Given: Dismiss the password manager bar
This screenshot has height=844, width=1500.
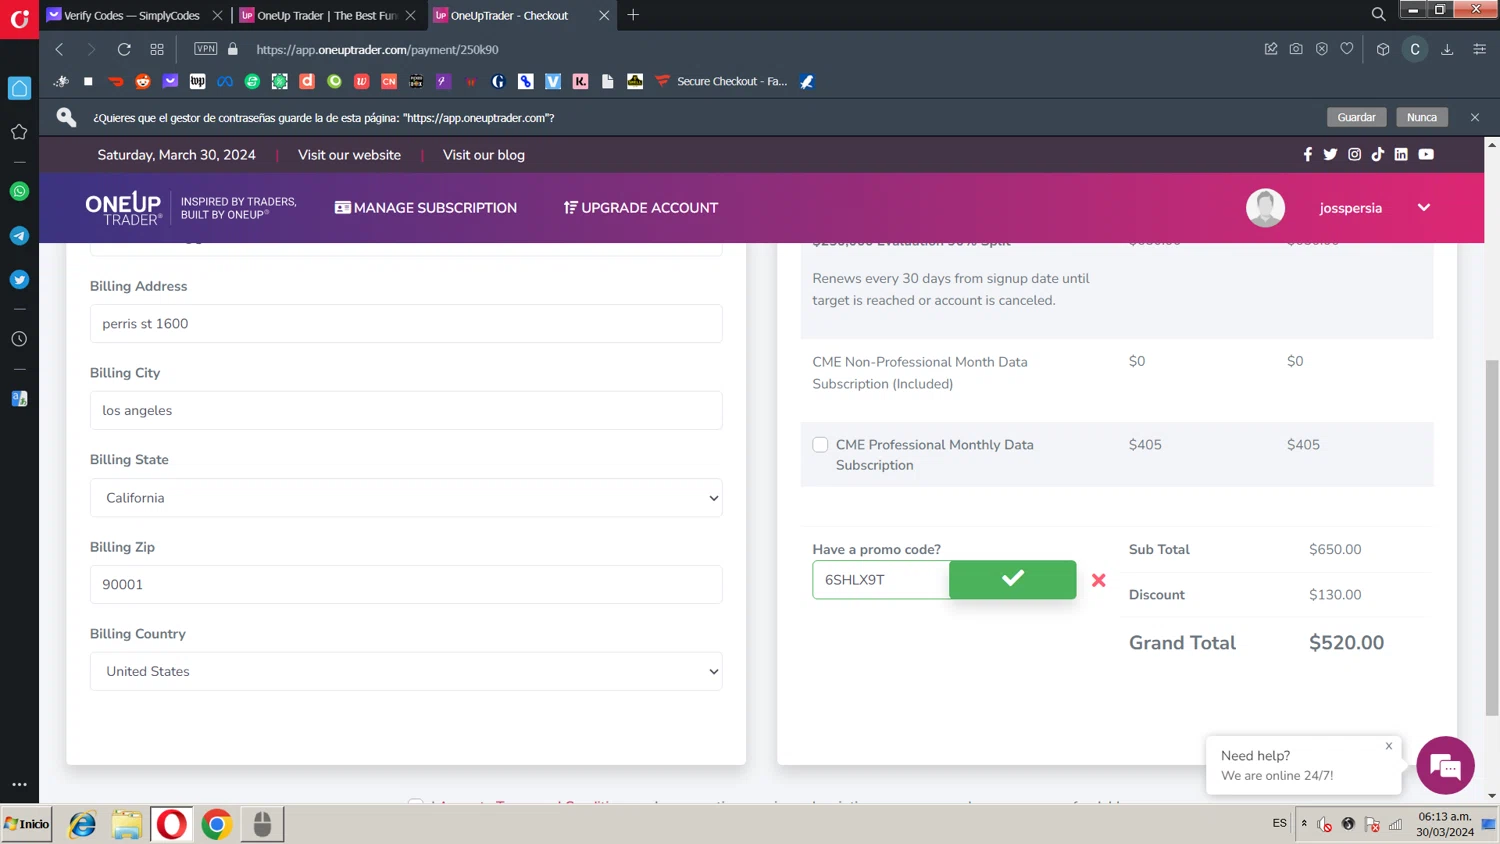Looking at the screenshot, I should click(x=1475, y=117).
